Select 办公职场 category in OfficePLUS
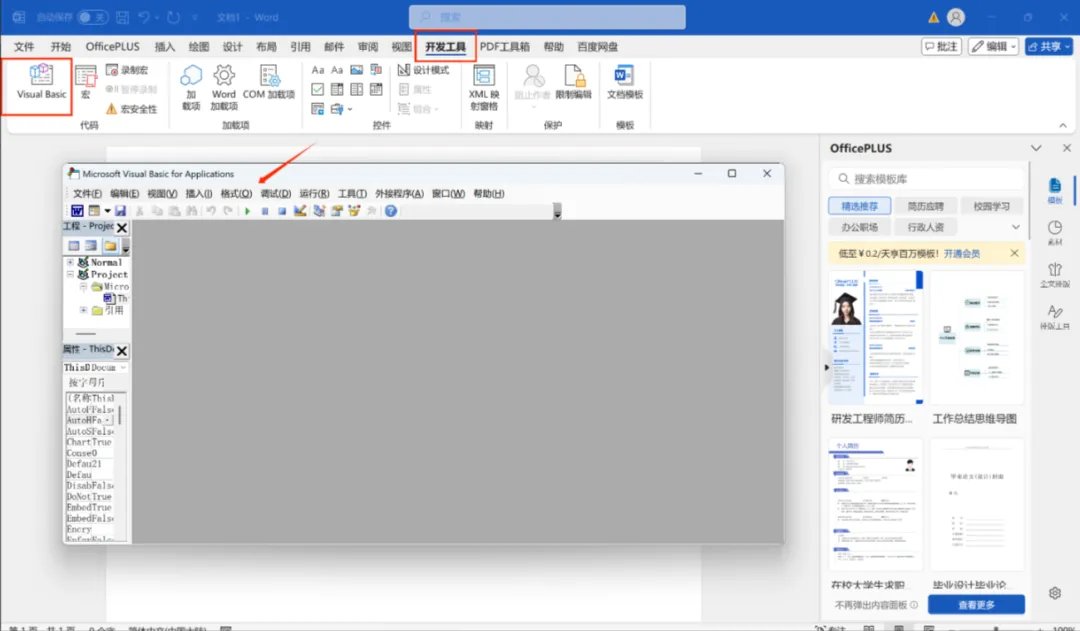The image size is (1080, 631). [860, 227]
